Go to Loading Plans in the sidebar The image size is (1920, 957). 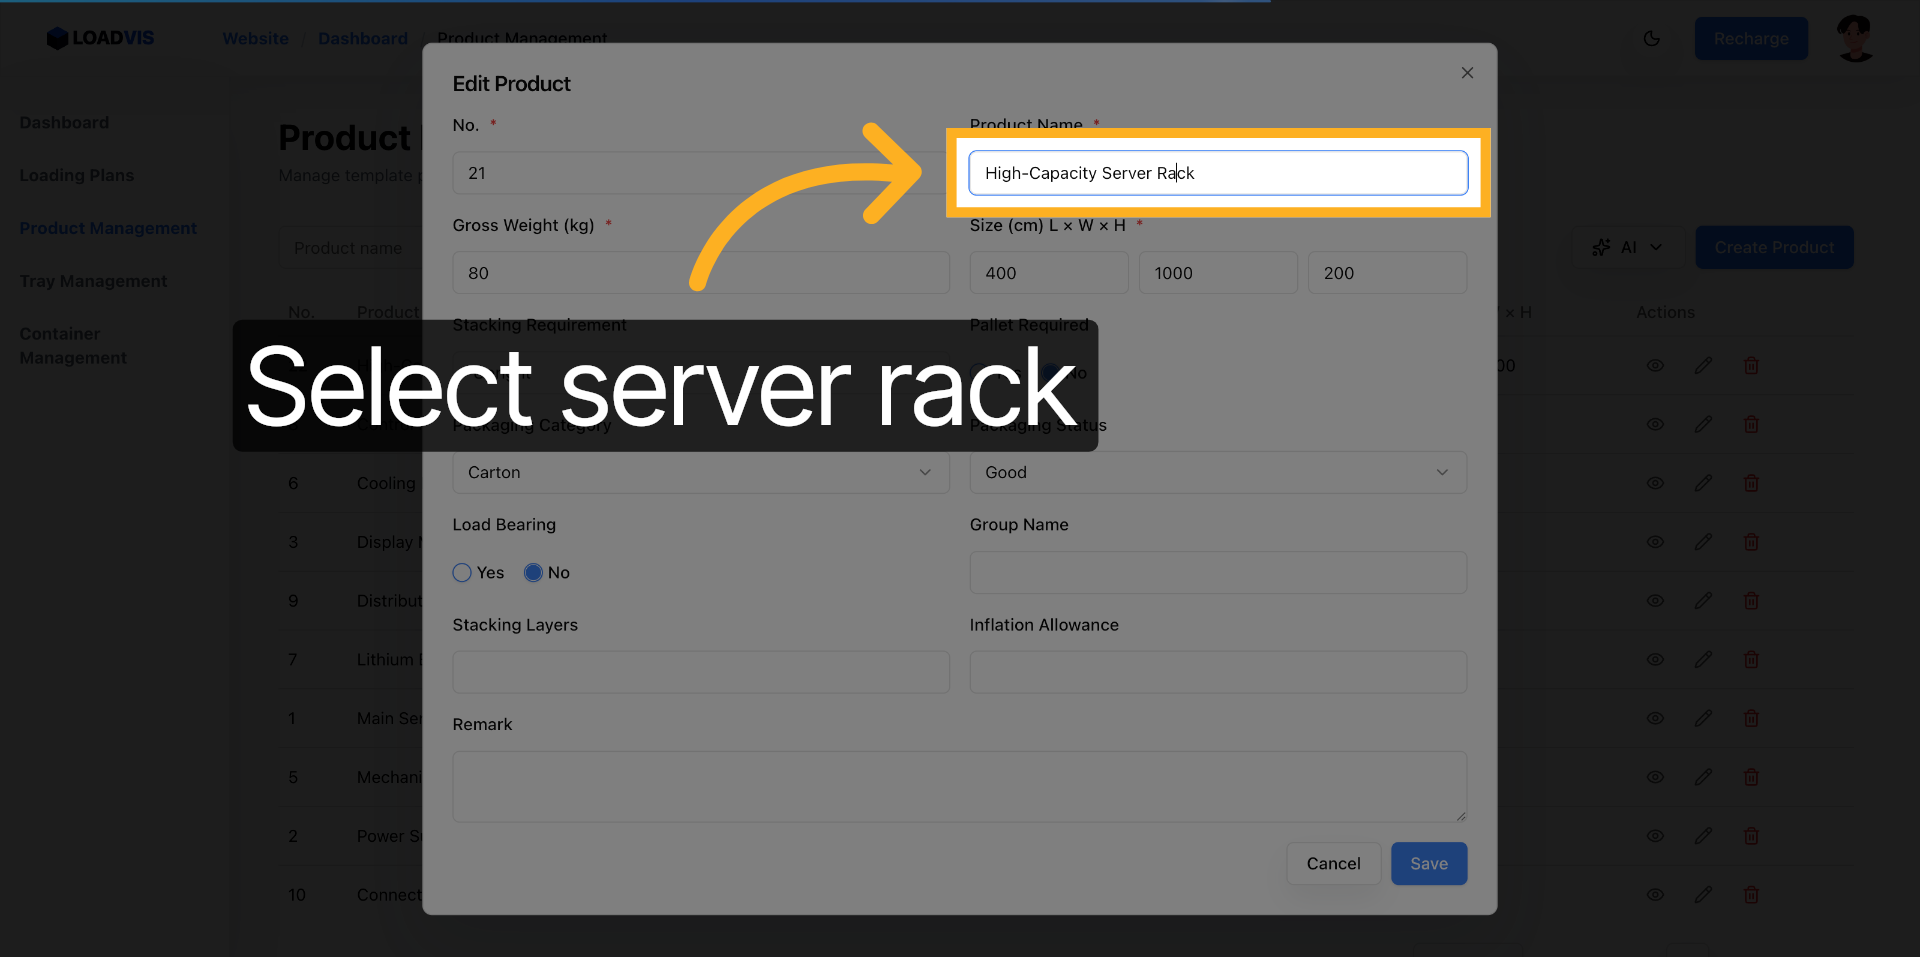click(77, 175)
